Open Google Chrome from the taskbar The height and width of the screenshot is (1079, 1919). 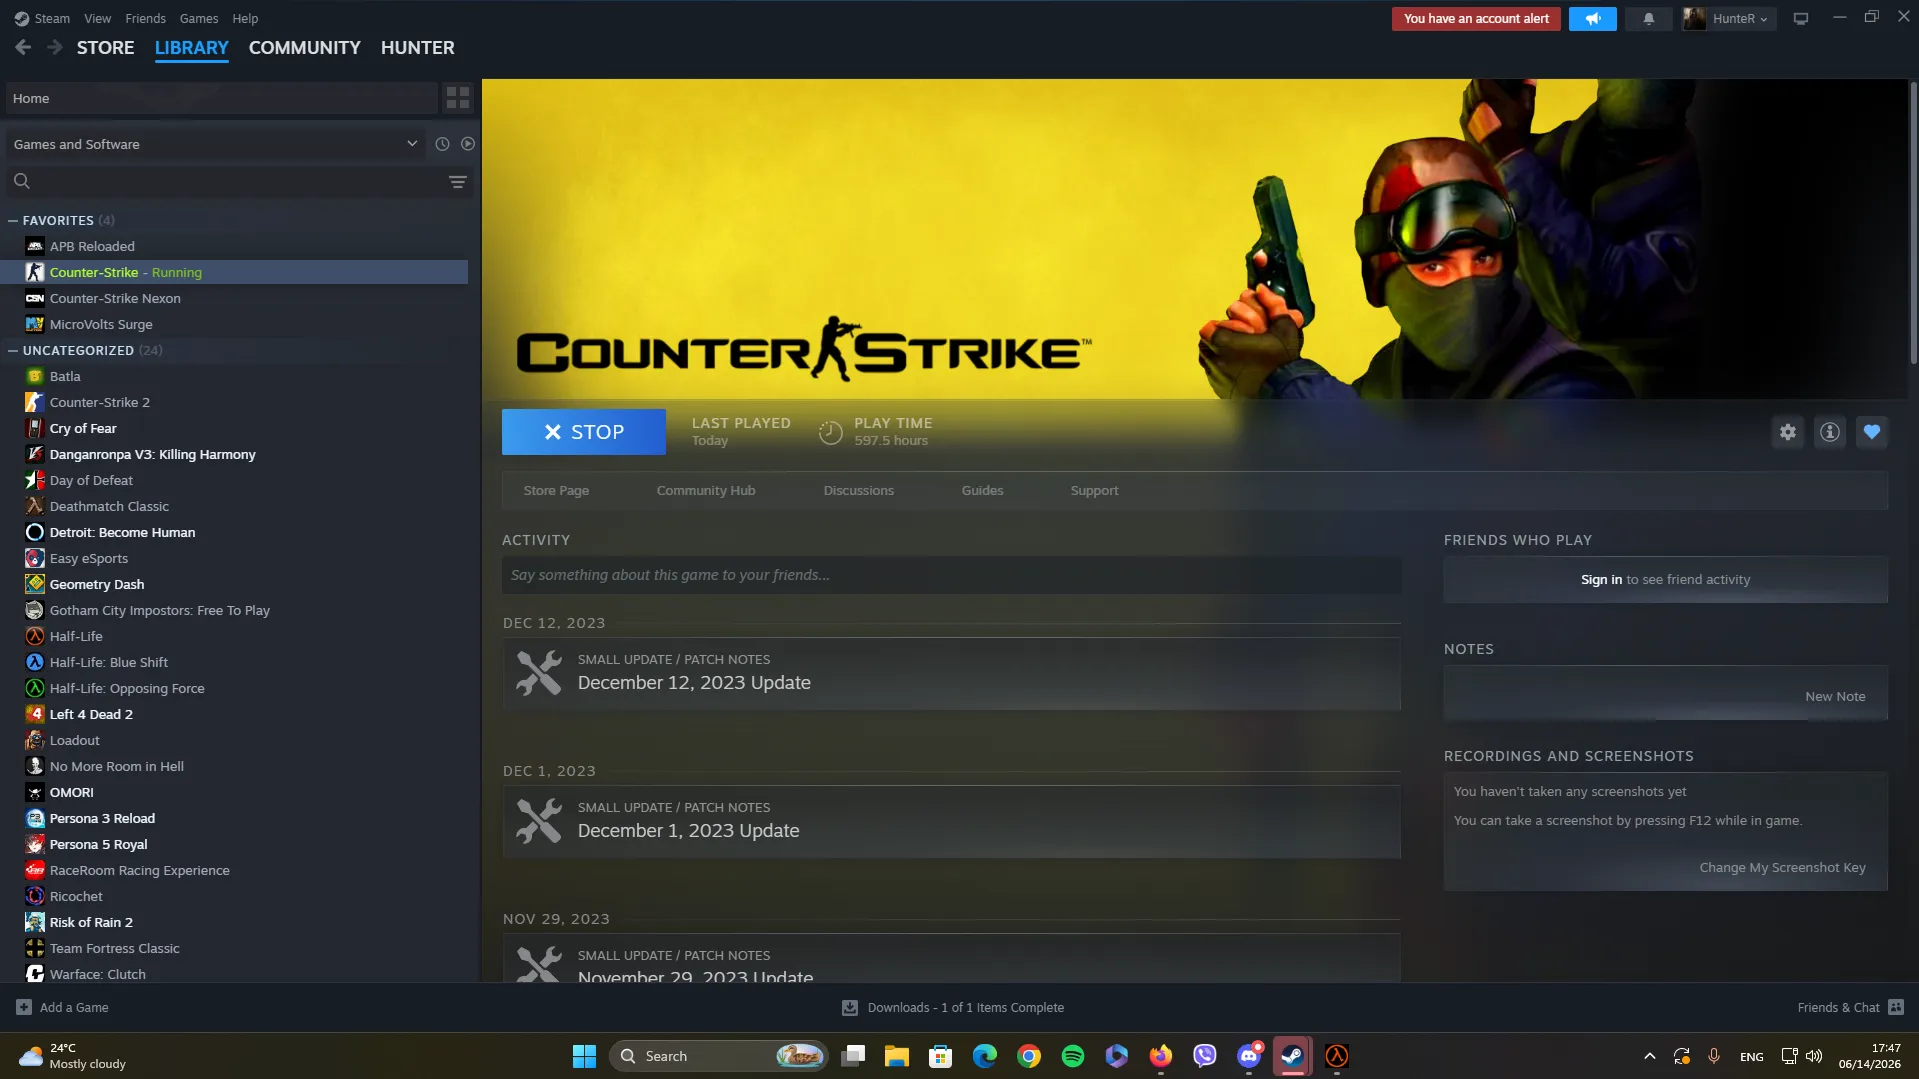[1029, 1056]
